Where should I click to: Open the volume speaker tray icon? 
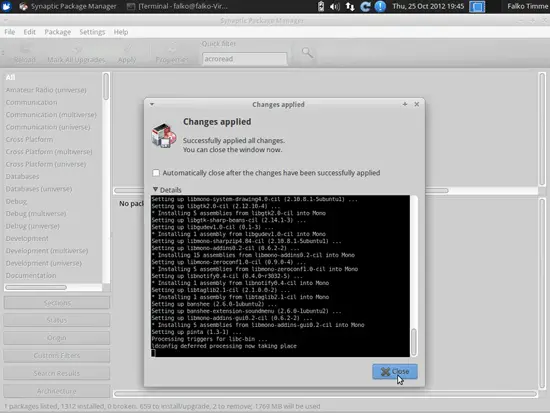[335, 6]
